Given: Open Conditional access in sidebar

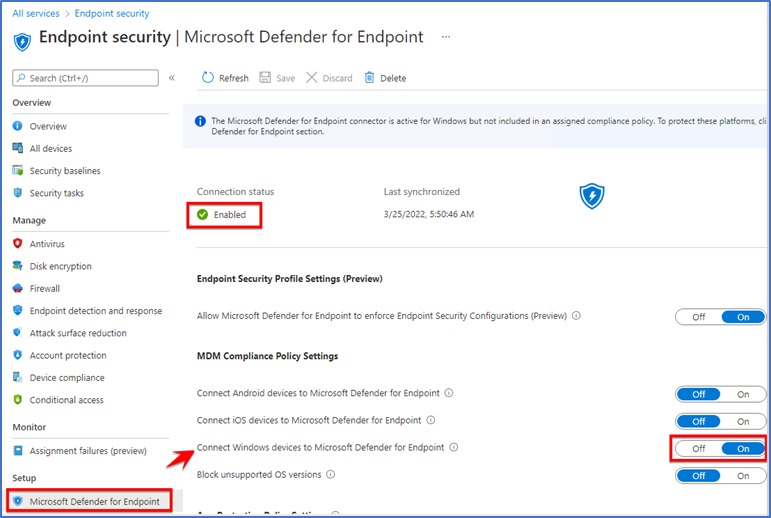Looking at the screenshot, I should point(66,399).
